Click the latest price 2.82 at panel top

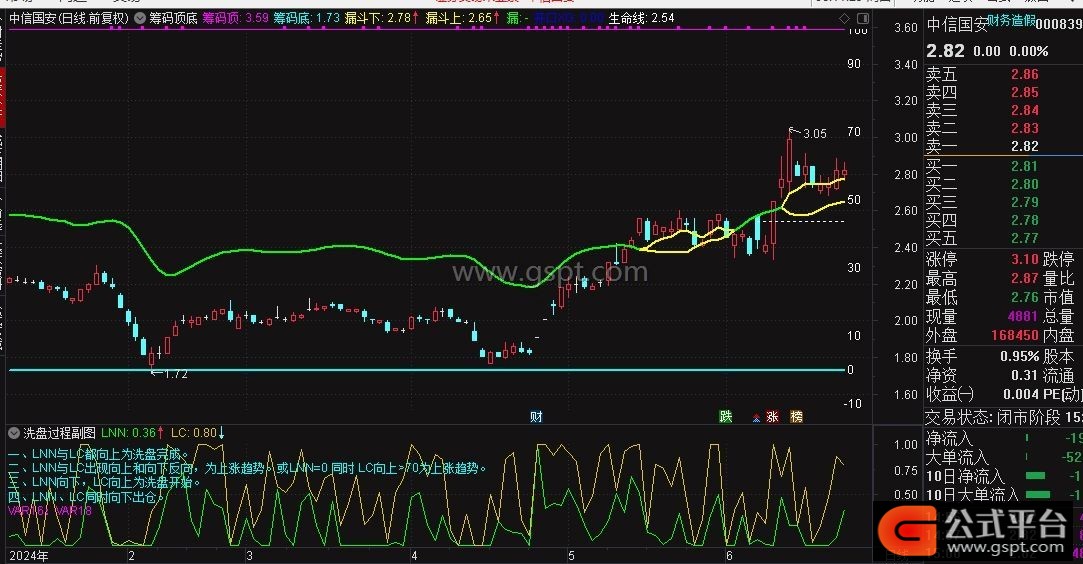tap(945, 51)
